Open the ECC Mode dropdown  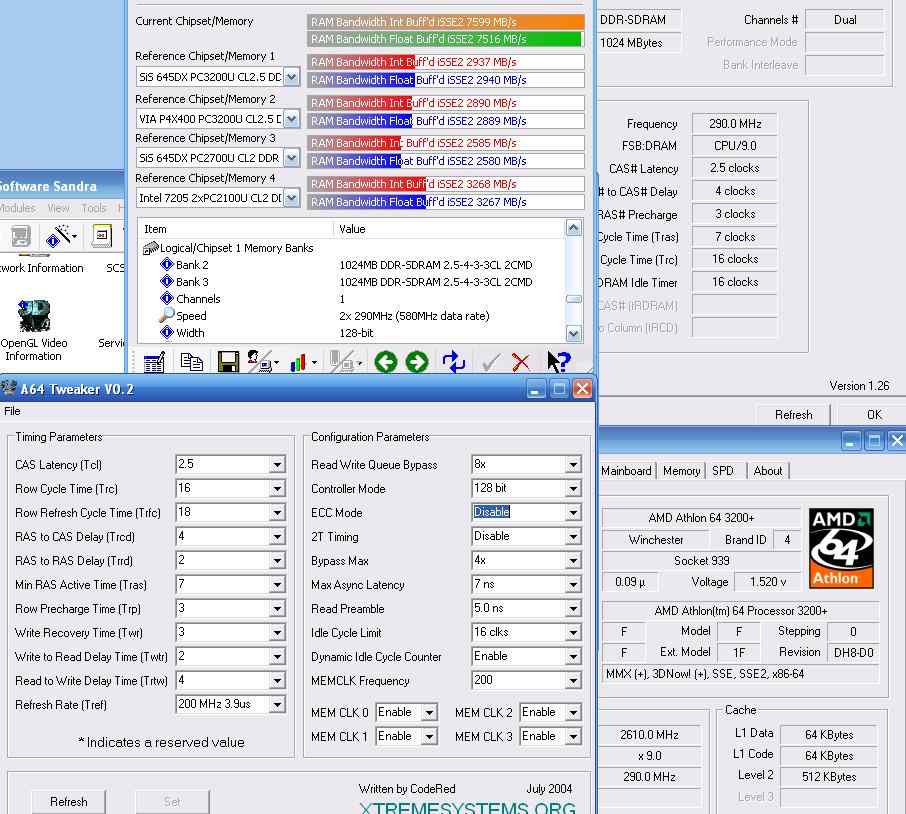click(573, 512)
